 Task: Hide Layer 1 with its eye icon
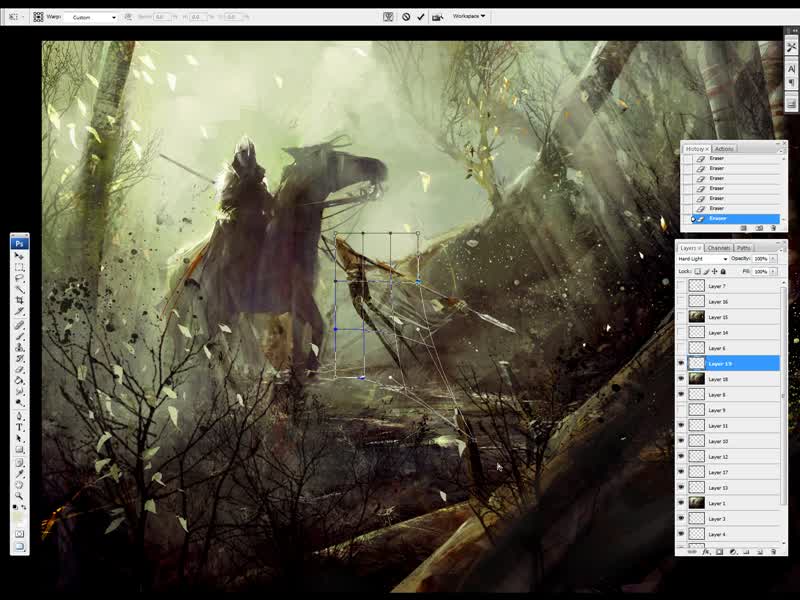click(x=681, y=503)
